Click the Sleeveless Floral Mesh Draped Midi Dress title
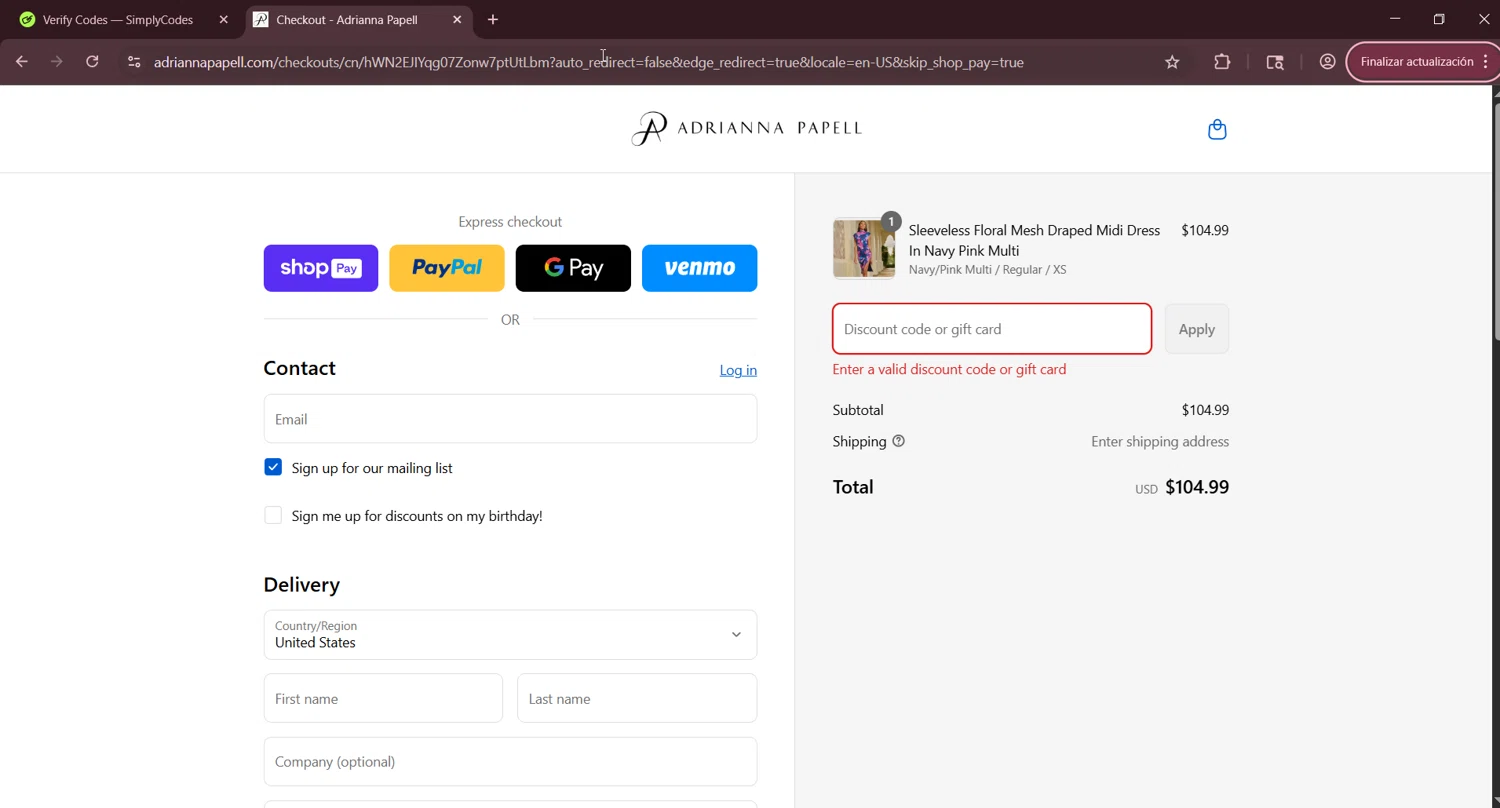The image size is (1500, 808). coord(1034,240)
